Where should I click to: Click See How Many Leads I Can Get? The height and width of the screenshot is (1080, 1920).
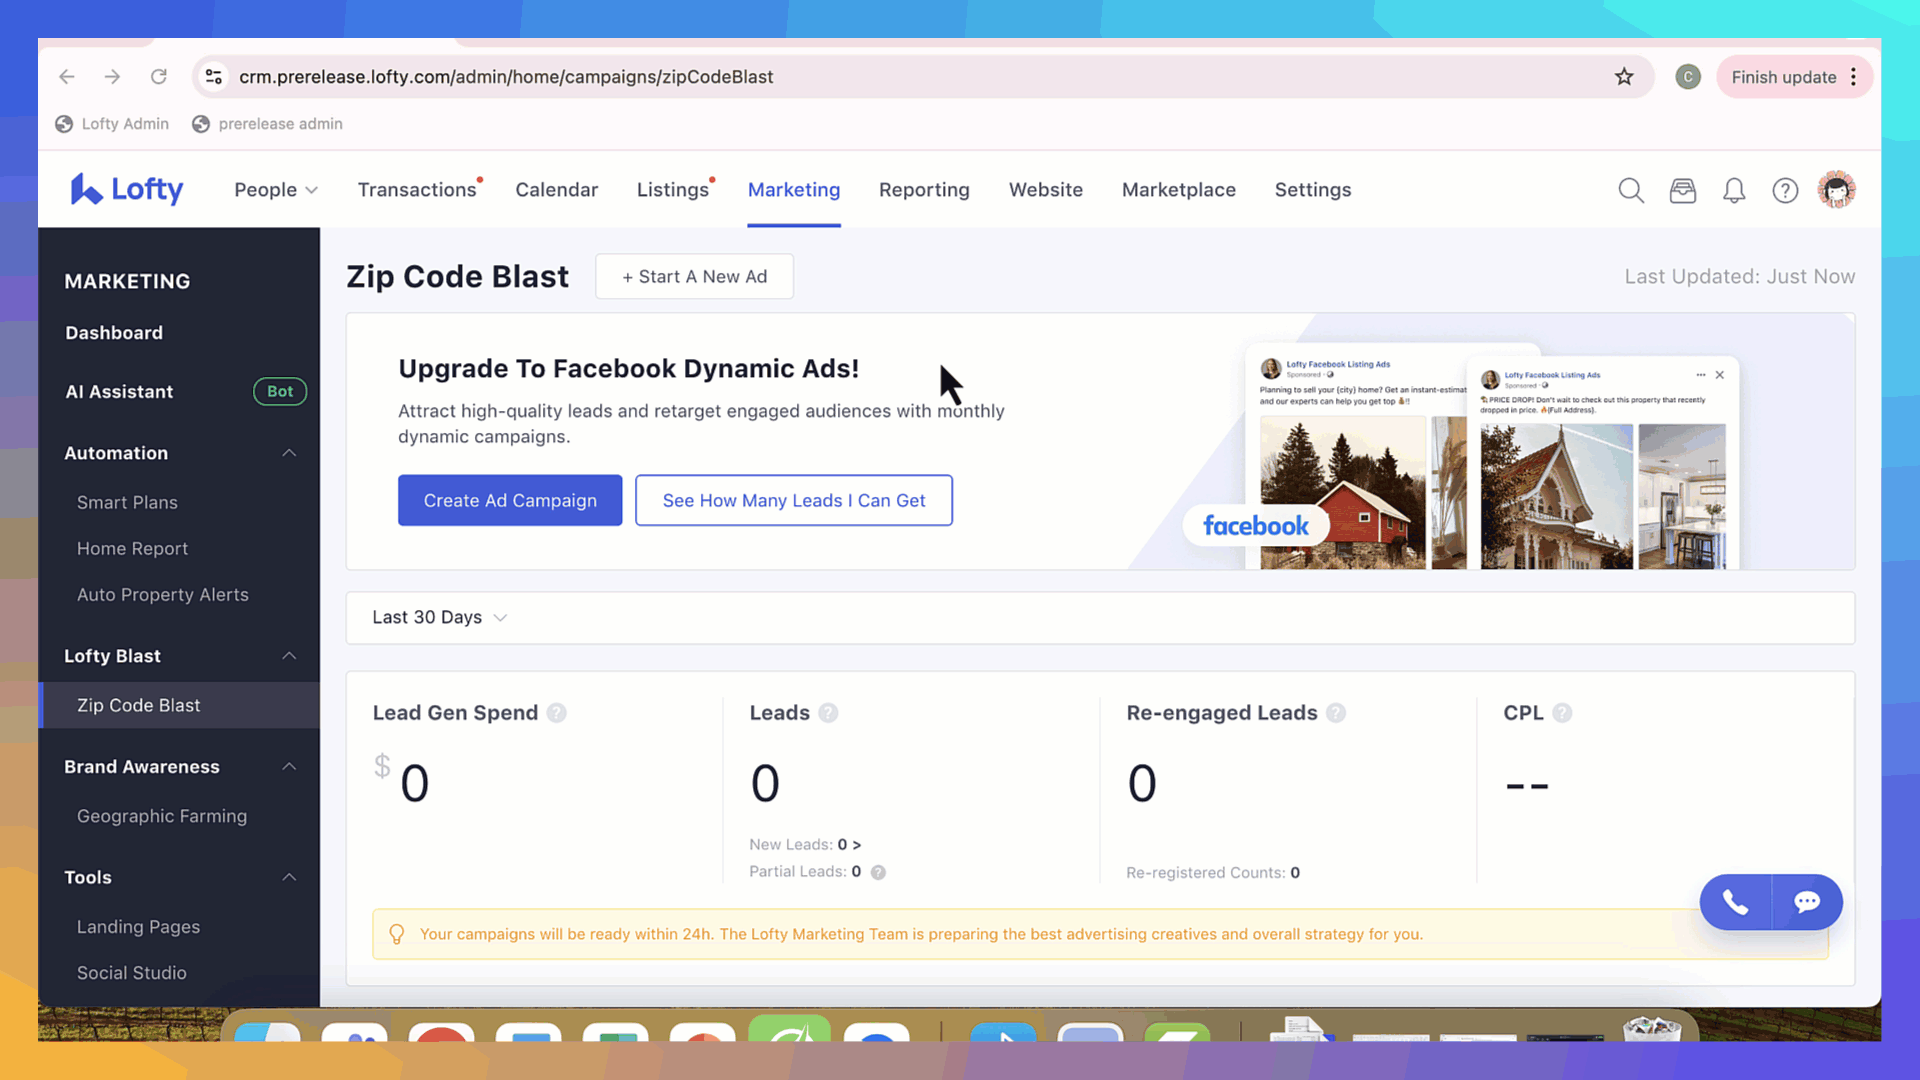(794, 500)
